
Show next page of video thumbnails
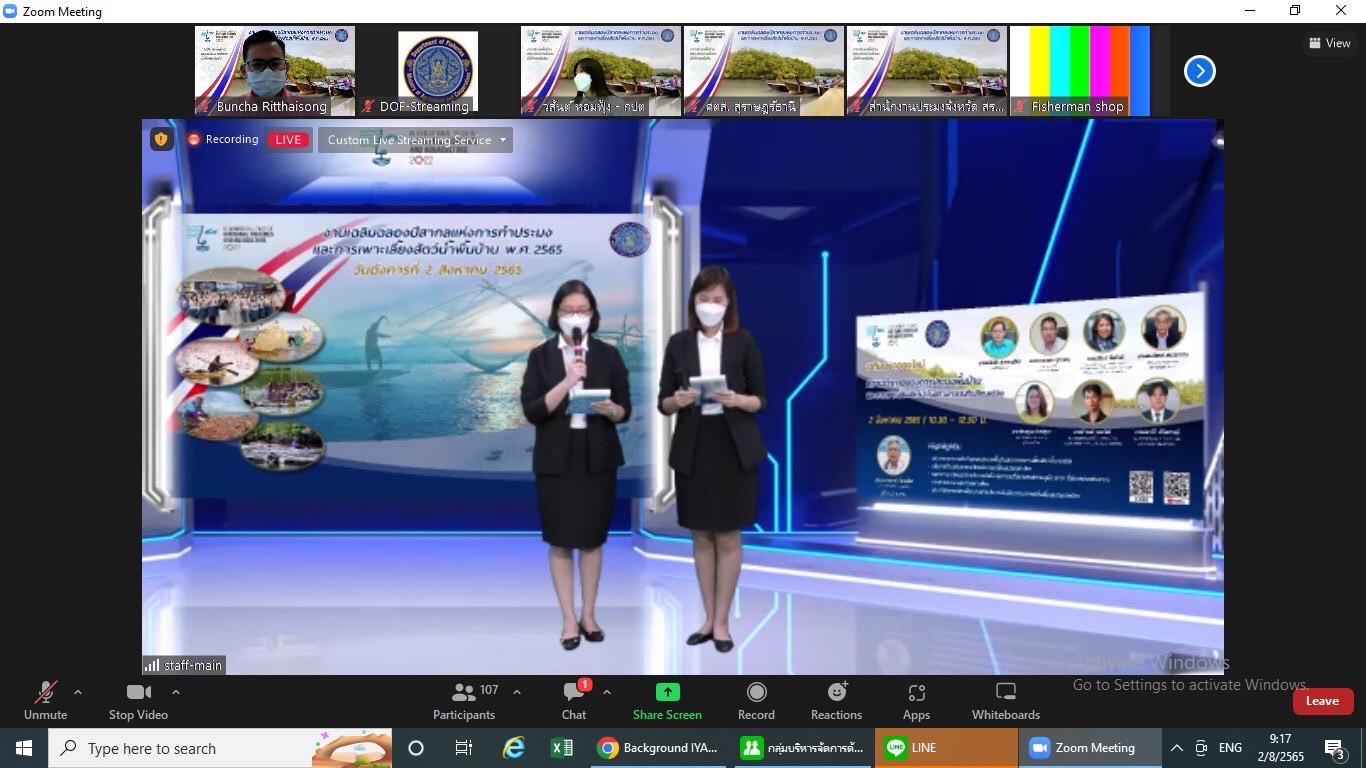pyautogui.click(x=1199, y=71)
